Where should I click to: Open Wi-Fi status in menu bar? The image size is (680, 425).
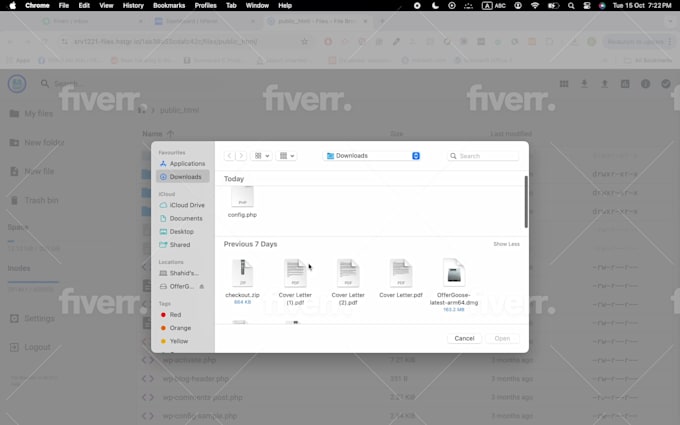click(535, 6)
